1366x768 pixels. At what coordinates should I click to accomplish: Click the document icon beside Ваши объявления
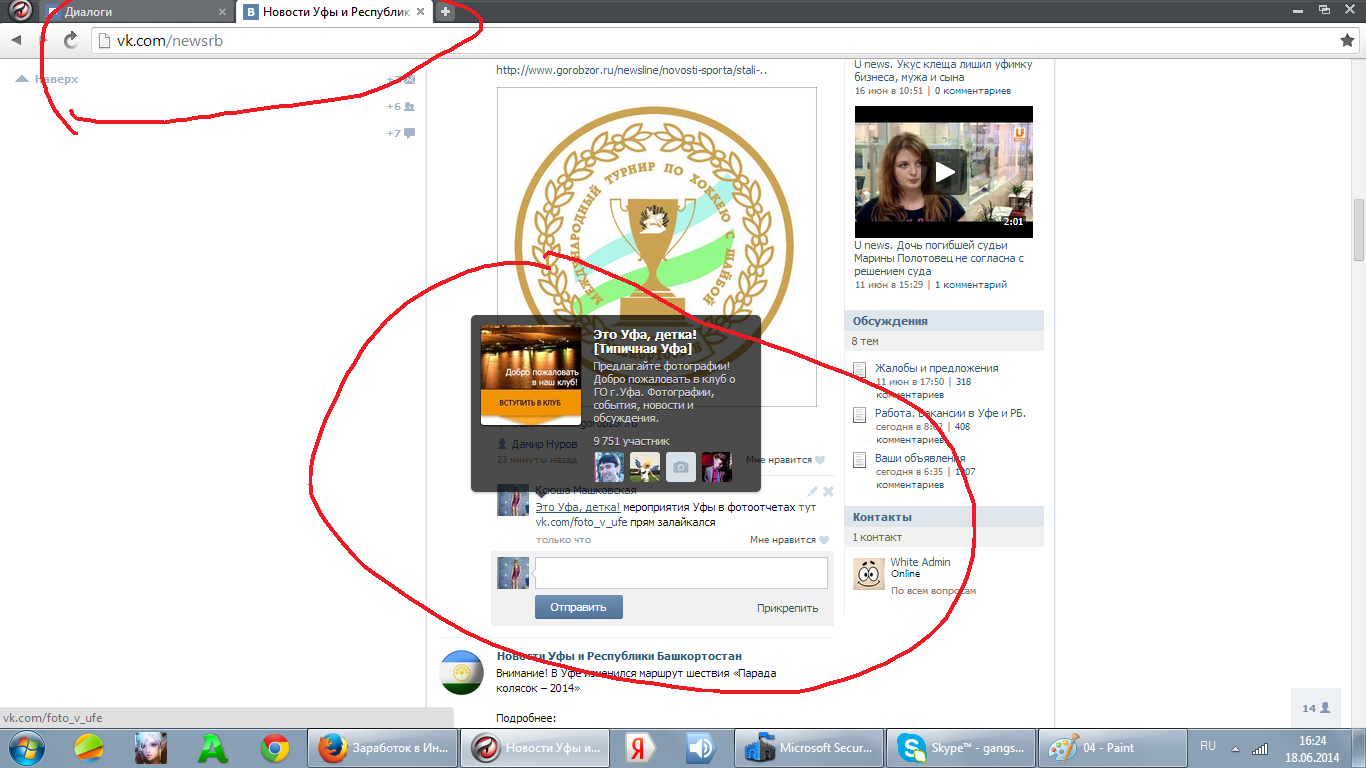(860, 460)
